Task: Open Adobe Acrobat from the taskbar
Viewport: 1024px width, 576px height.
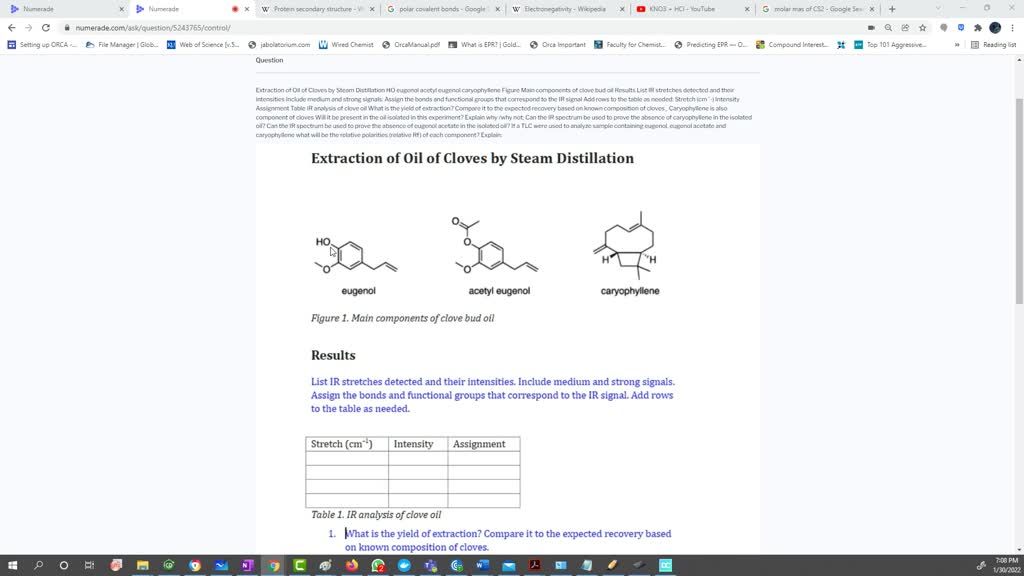Action: tap(535, 566)
